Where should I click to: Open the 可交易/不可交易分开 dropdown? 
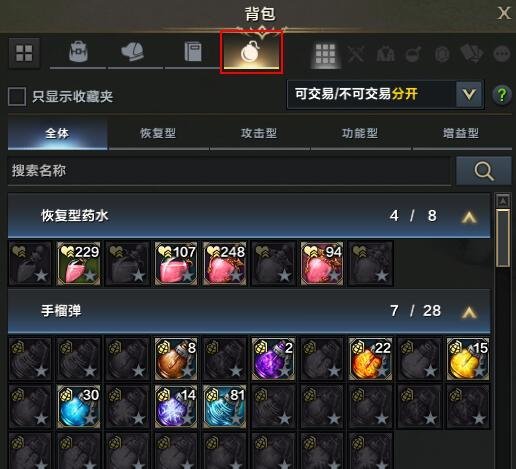coord(386,95)
